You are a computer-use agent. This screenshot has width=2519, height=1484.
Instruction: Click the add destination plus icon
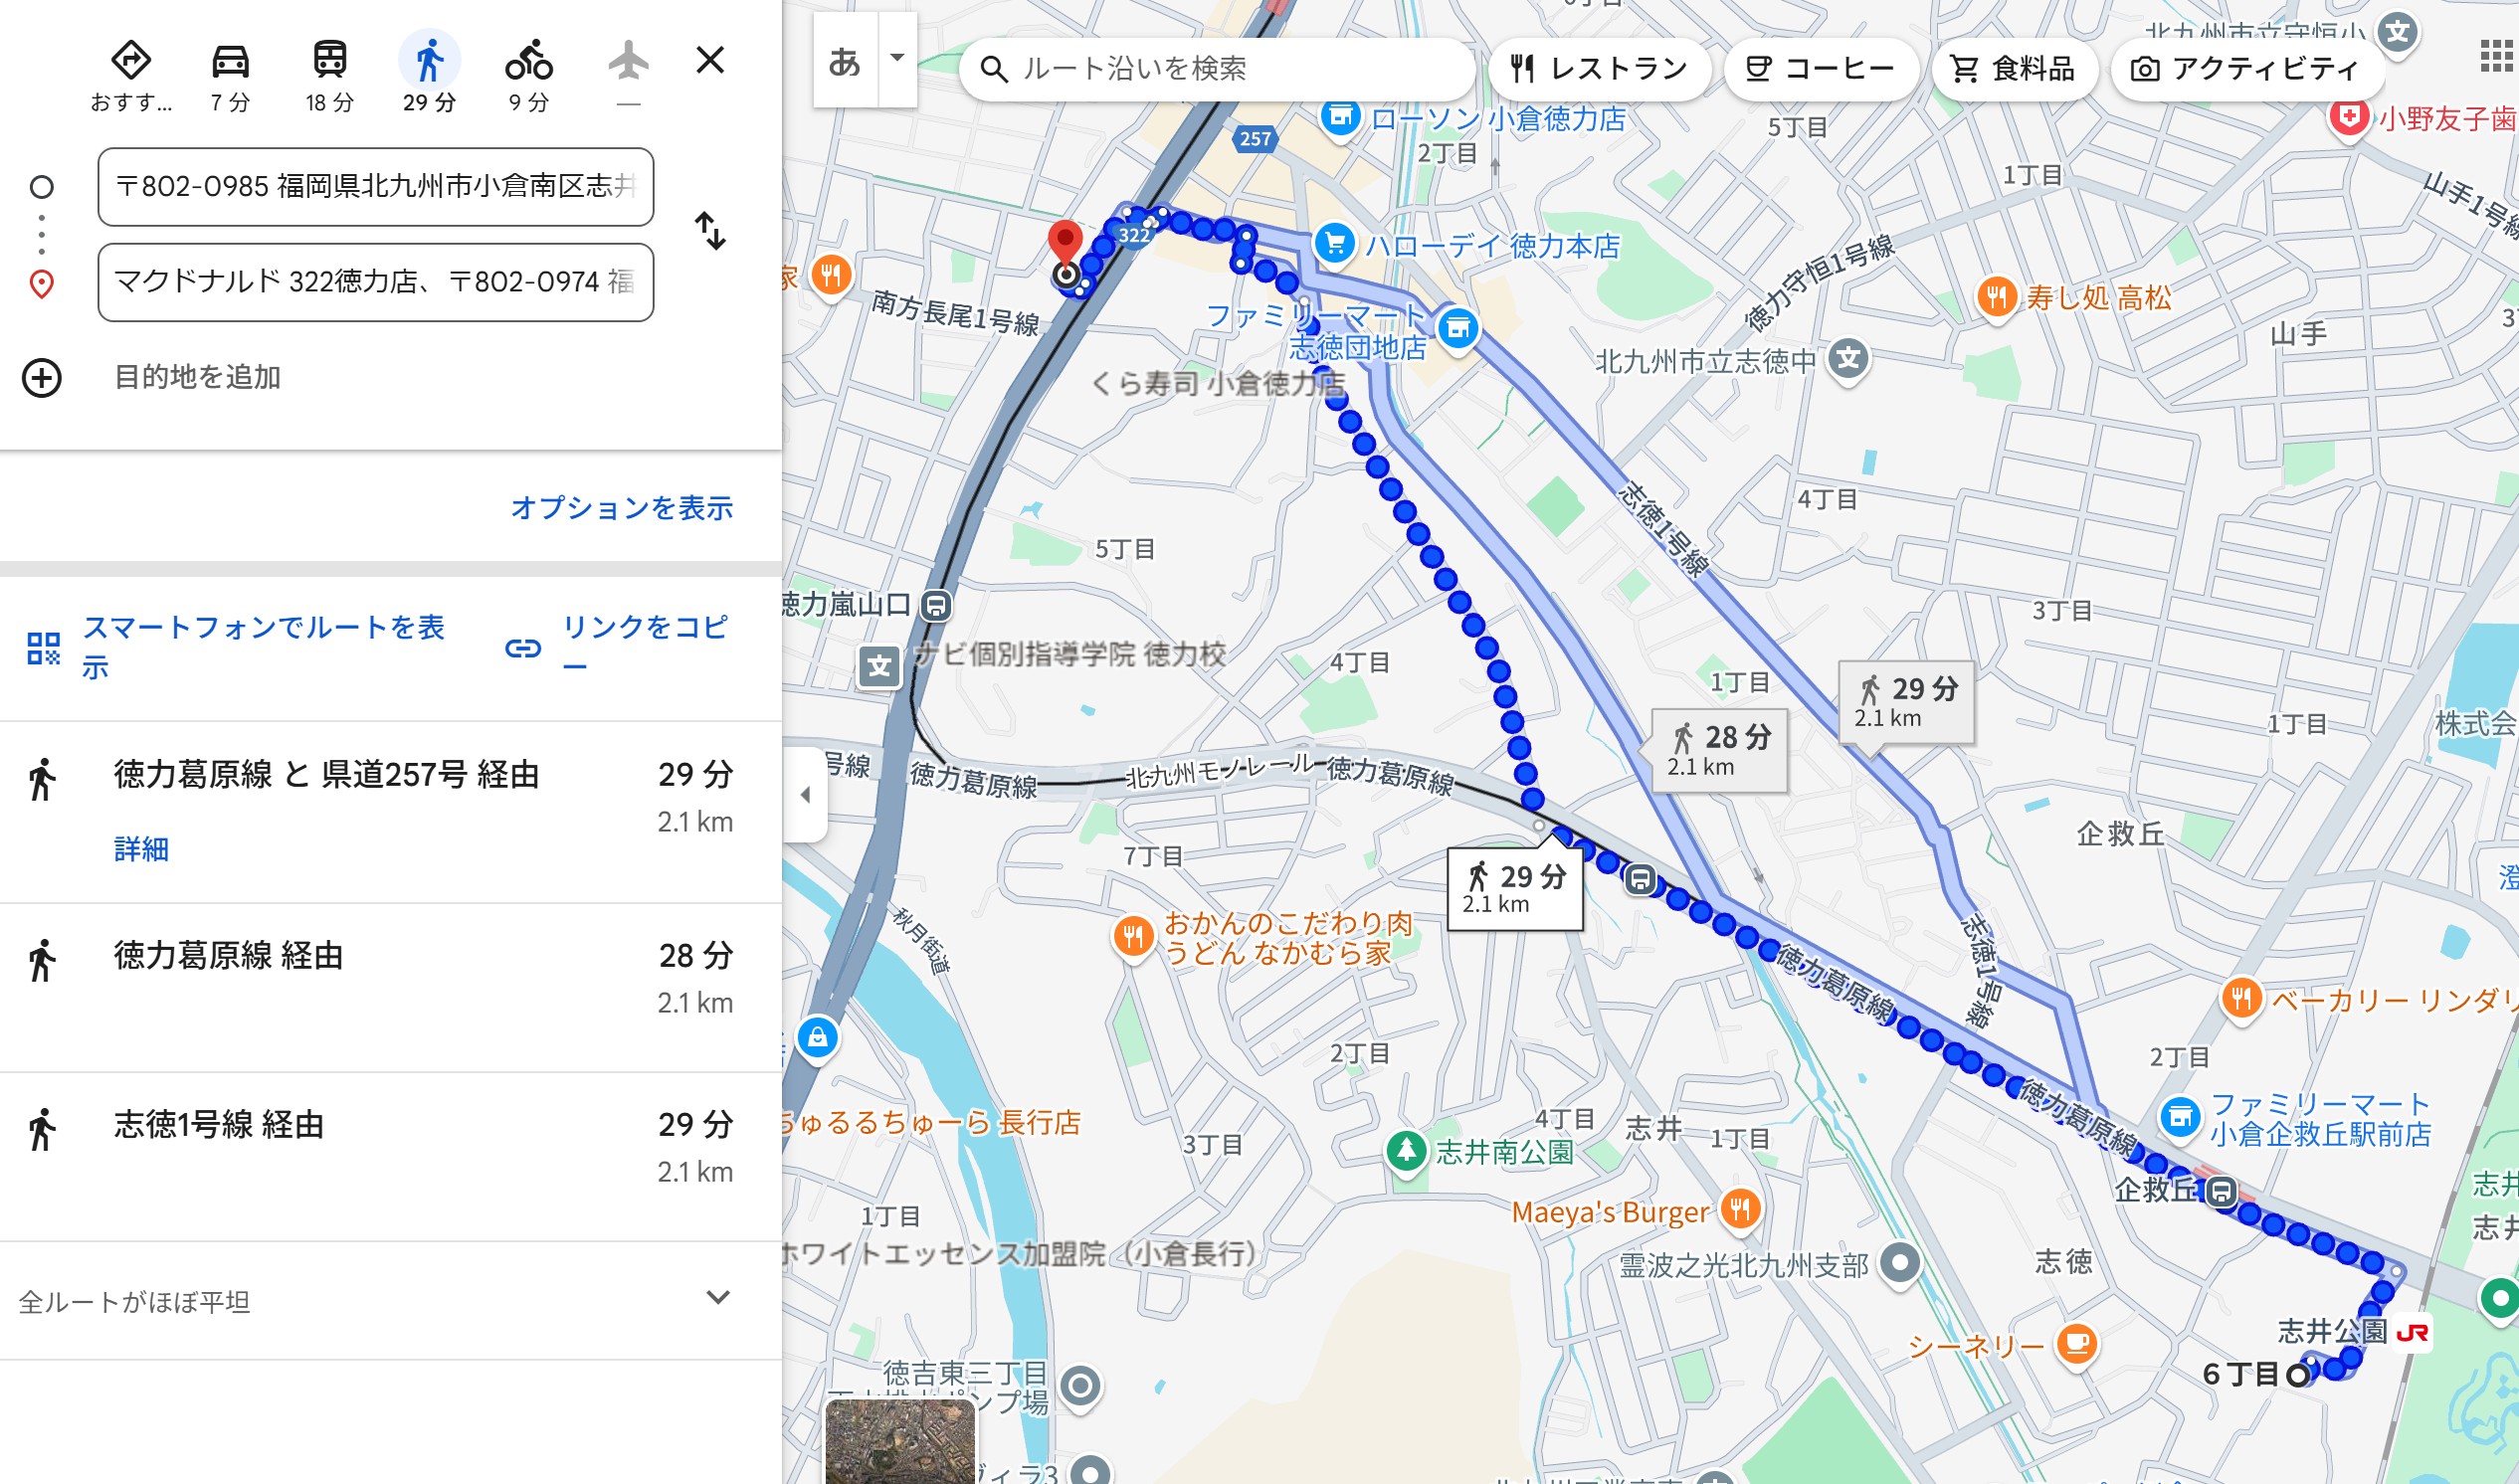pos(42,378)
